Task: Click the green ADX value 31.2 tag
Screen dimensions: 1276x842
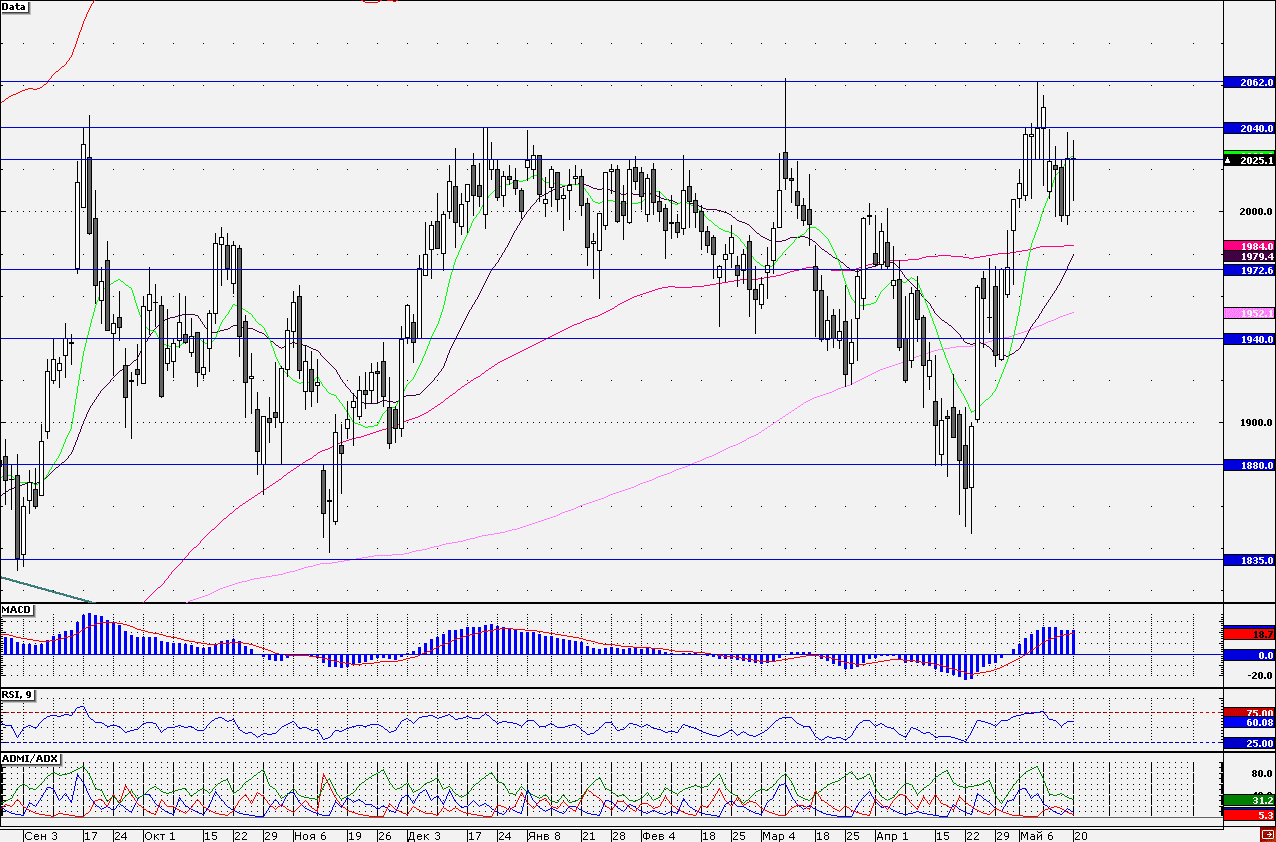Action: 1250,800
